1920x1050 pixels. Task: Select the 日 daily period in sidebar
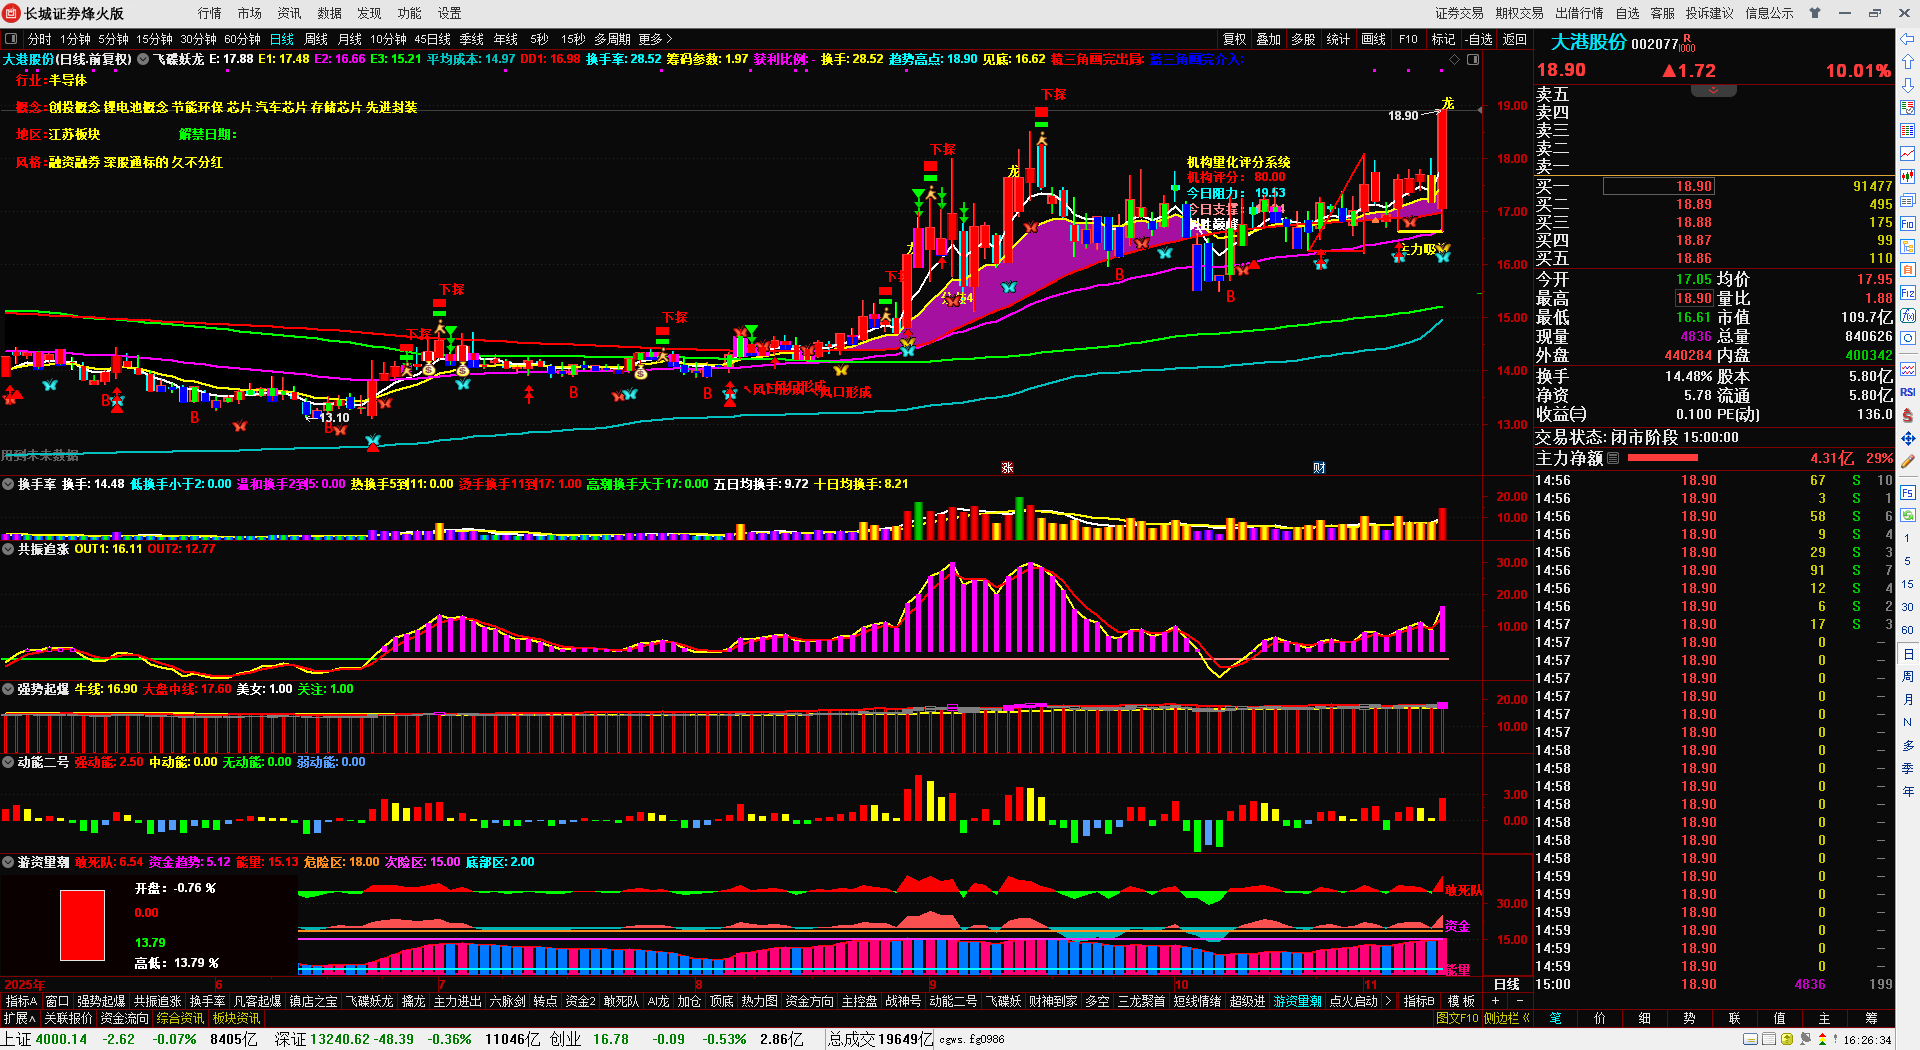click(1908, 654)
